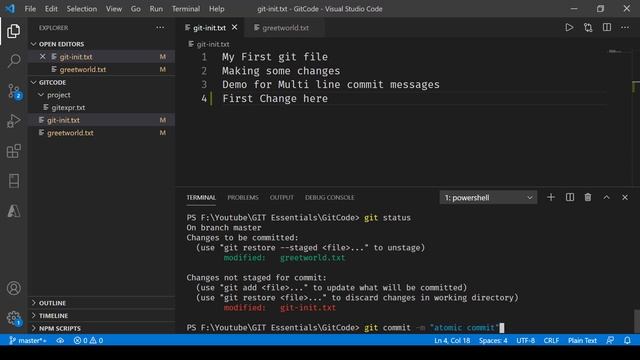Viewport: 640px width, 360px height.
Task: Split the terminal panel
Action: 570,198
